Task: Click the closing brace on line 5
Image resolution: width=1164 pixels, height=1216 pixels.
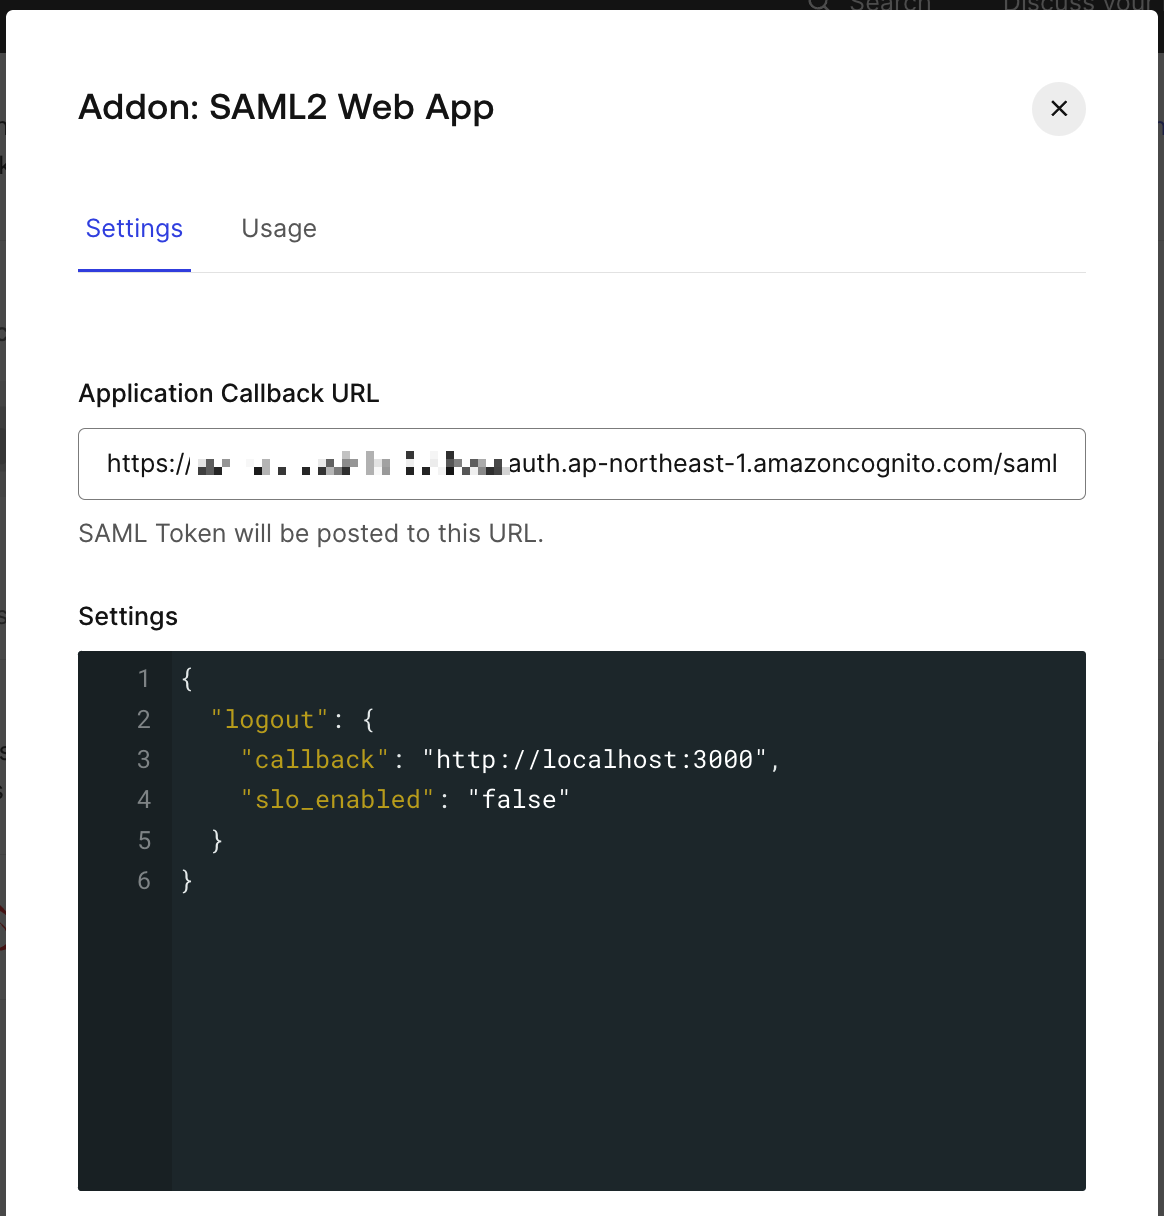Action: [217, 841]
